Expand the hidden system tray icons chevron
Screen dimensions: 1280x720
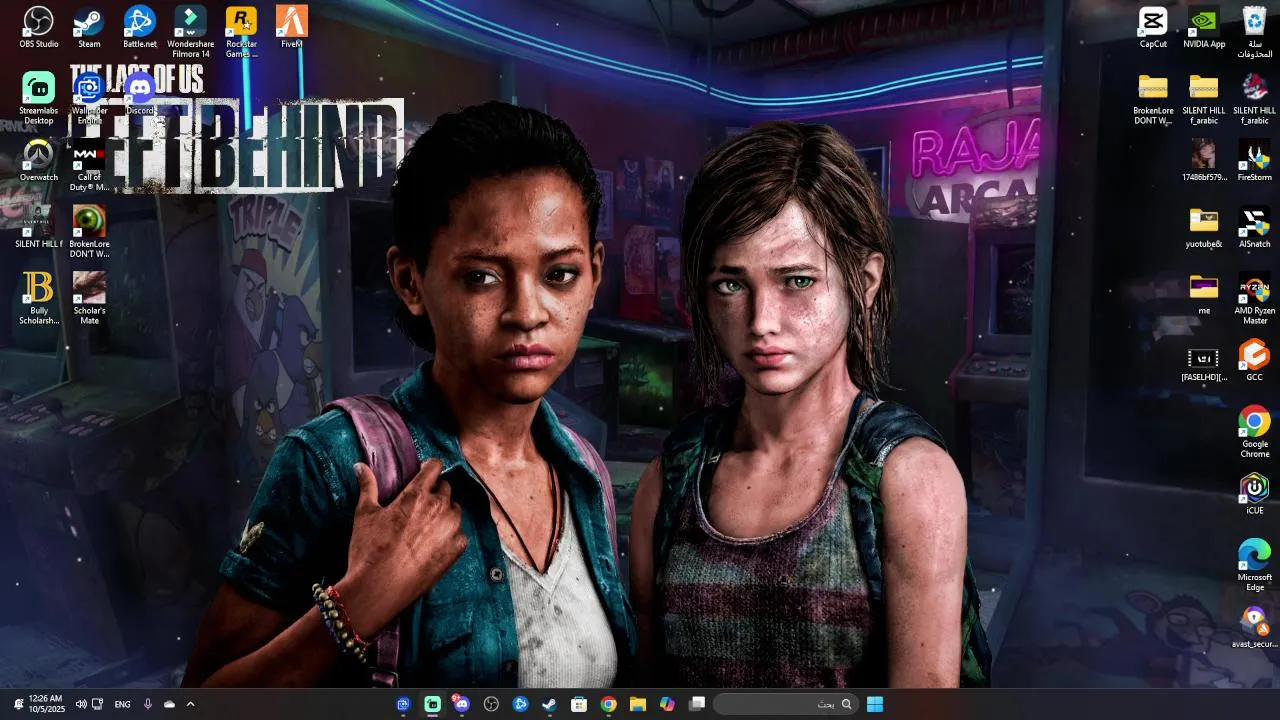point(190,704)
